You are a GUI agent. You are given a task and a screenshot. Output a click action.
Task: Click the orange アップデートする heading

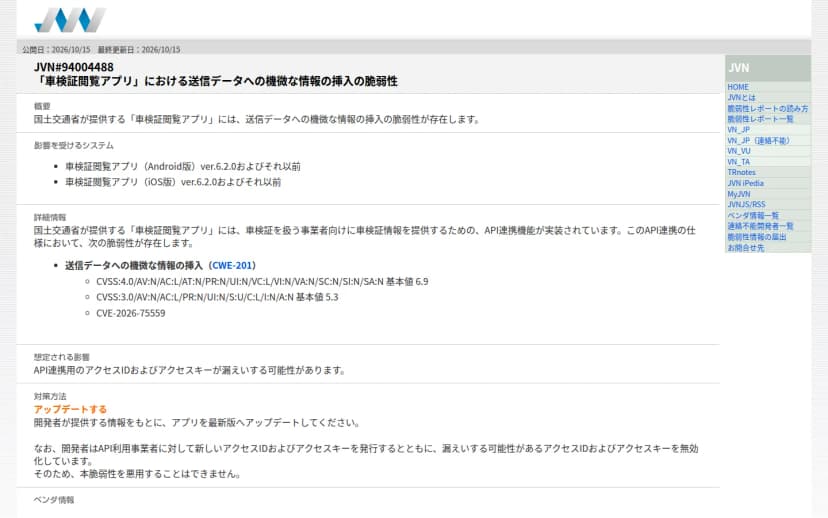pyautogui.click(x=70, y=409)
